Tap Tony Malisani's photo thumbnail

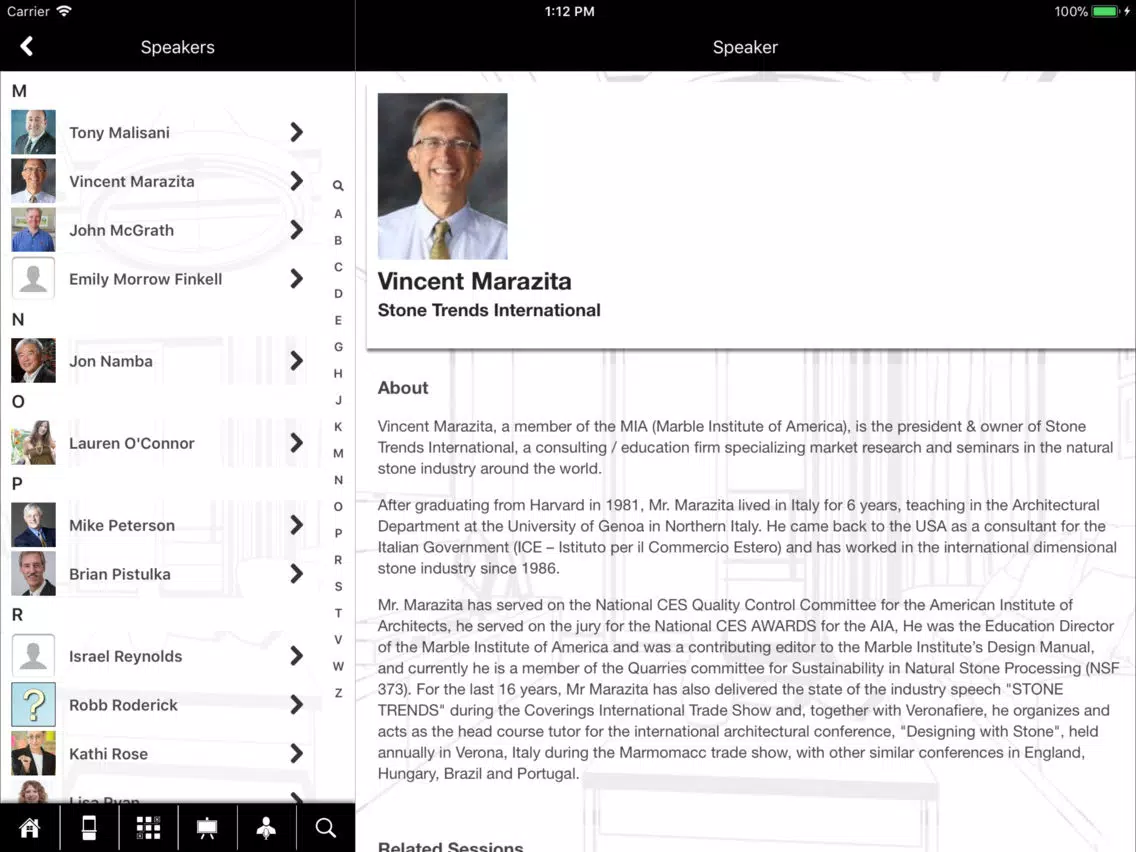(33, 132)
